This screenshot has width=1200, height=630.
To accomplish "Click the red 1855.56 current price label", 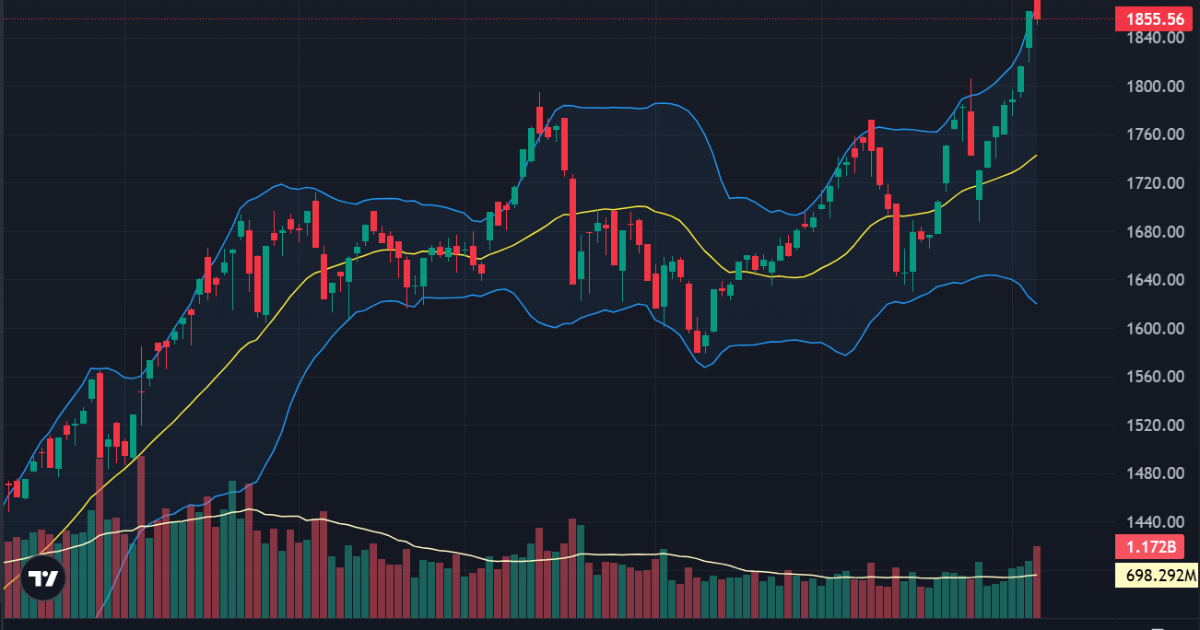I will [x=1155, y=19].
